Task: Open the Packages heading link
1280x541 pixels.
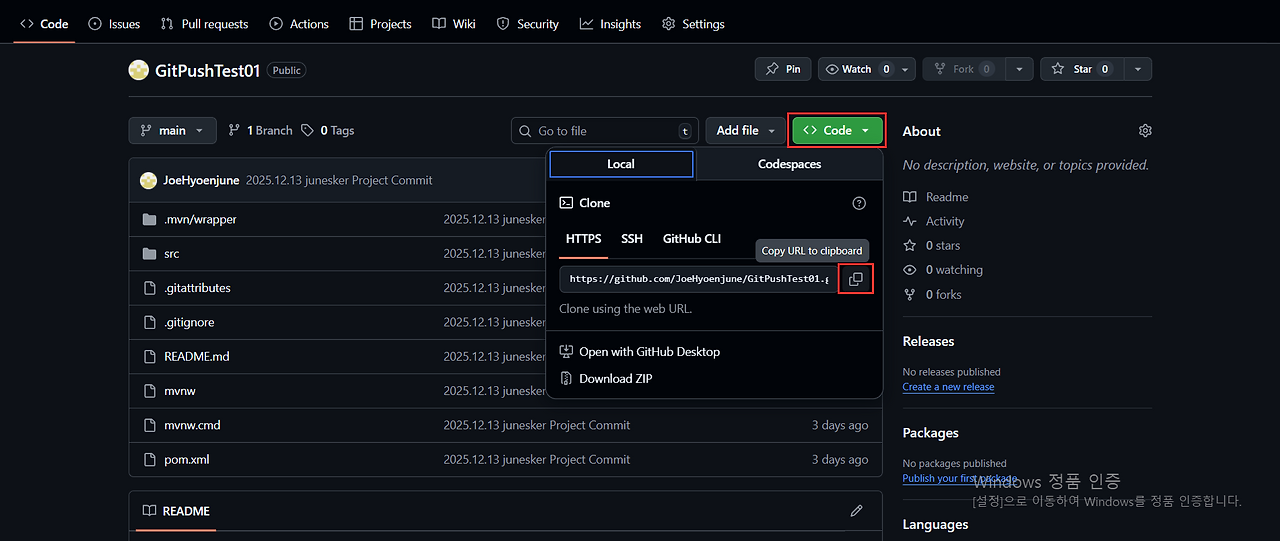Action: [930, 433]
